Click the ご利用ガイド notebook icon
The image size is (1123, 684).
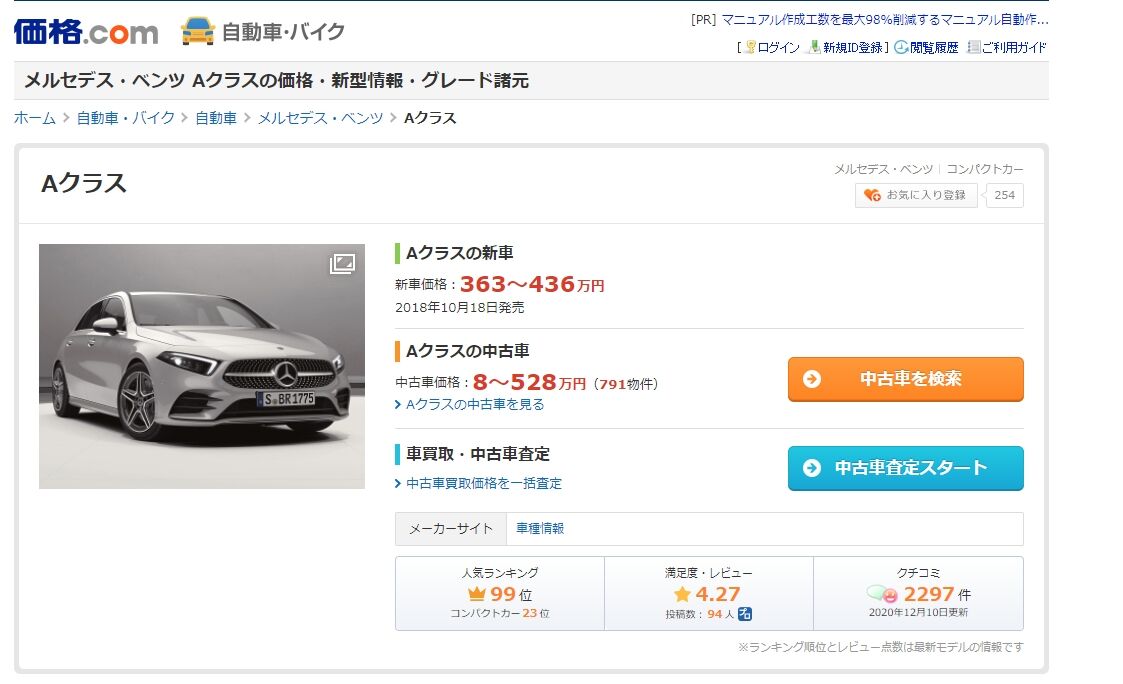[x=973, y=47]
